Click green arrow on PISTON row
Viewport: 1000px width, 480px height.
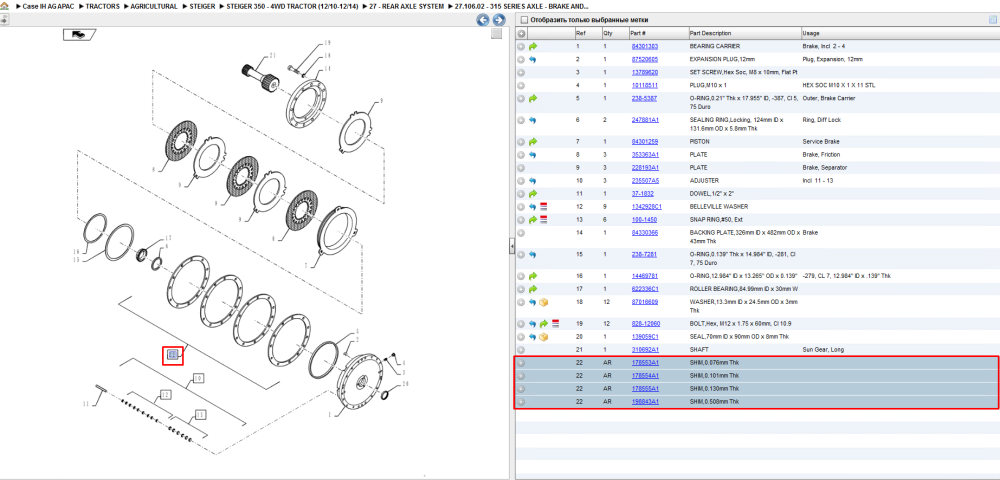pos(533,142)
